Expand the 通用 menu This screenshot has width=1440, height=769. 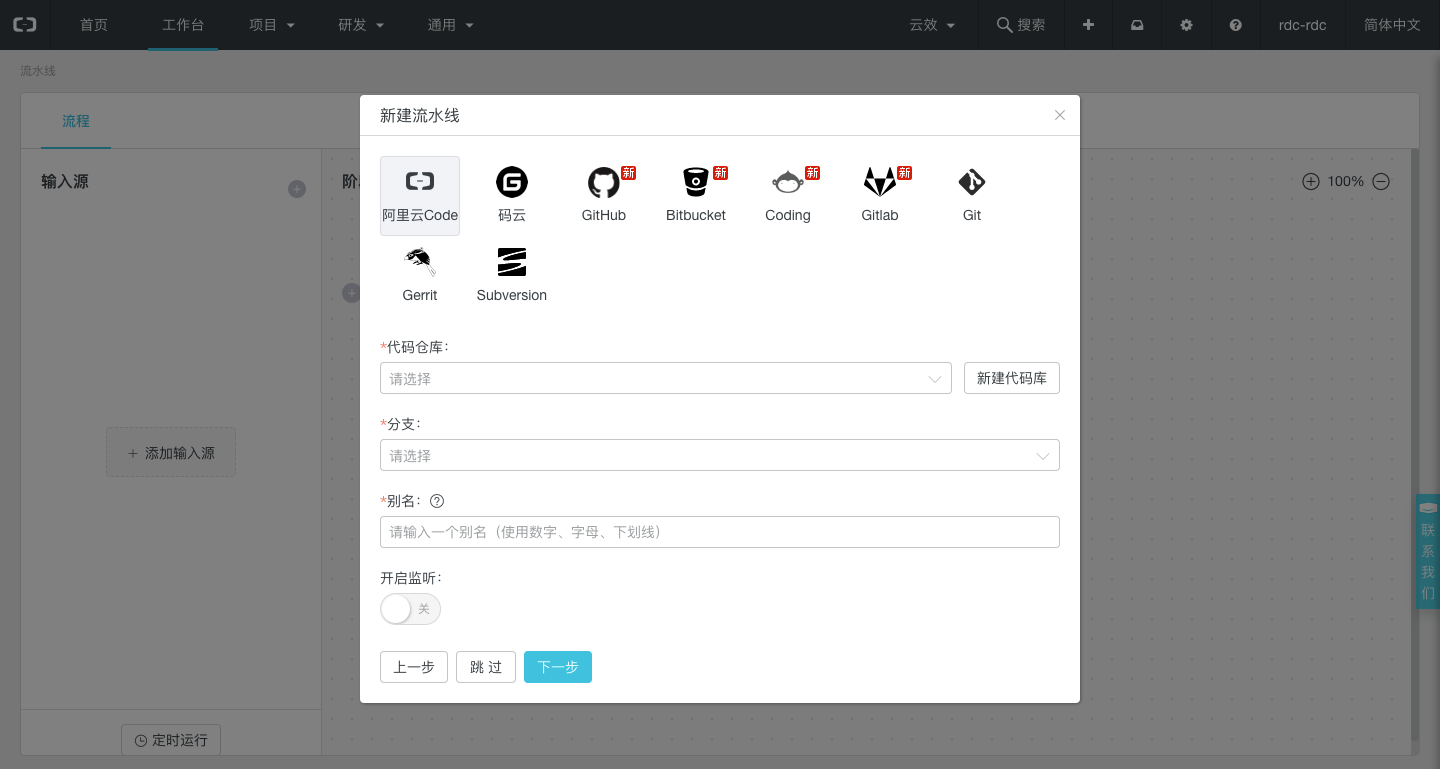pyautogui.click(x=451, y=25)
